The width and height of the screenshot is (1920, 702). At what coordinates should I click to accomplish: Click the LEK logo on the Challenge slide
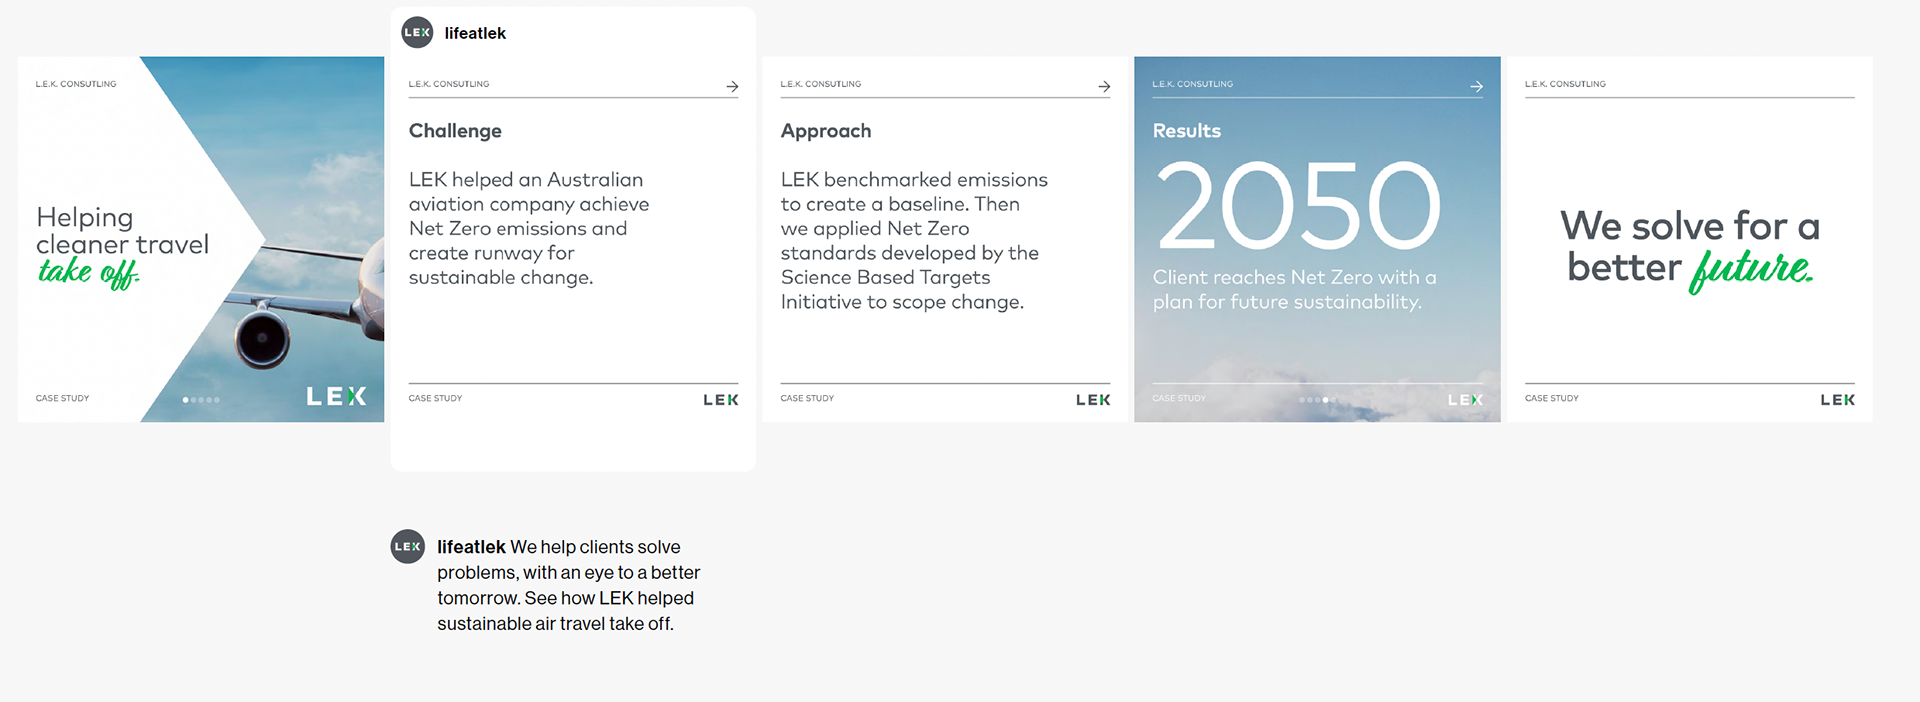click(x=721, y=400)
